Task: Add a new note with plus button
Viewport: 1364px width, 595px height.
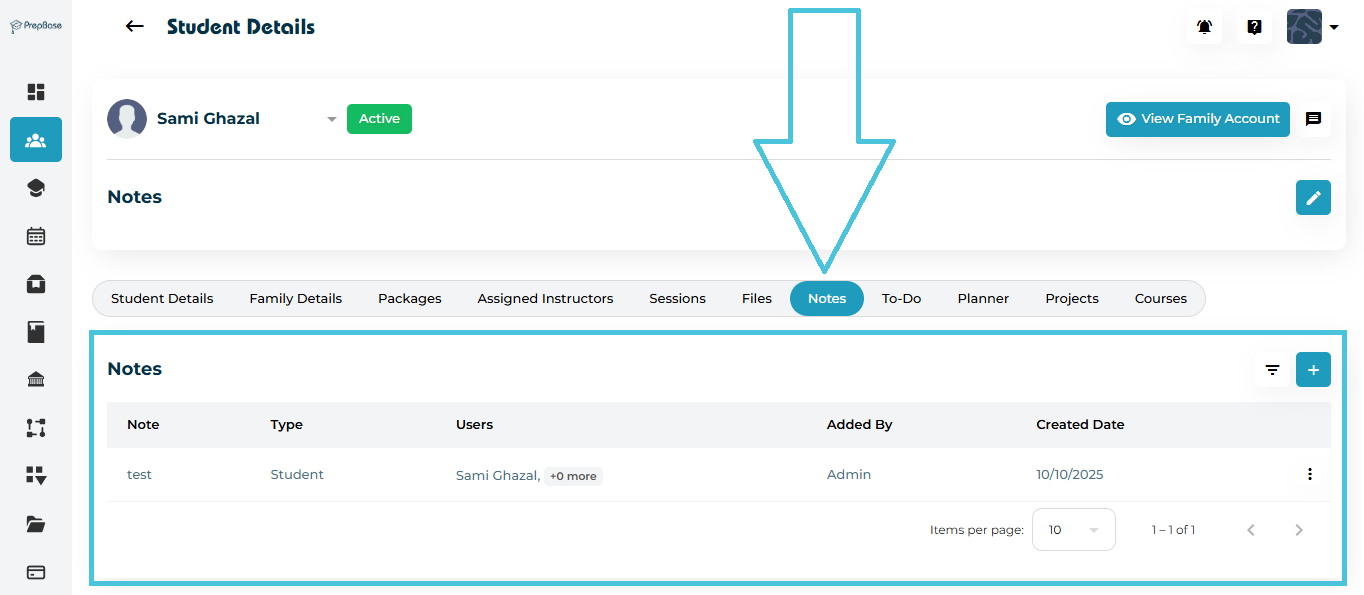Action: [x=1313, y=370]
